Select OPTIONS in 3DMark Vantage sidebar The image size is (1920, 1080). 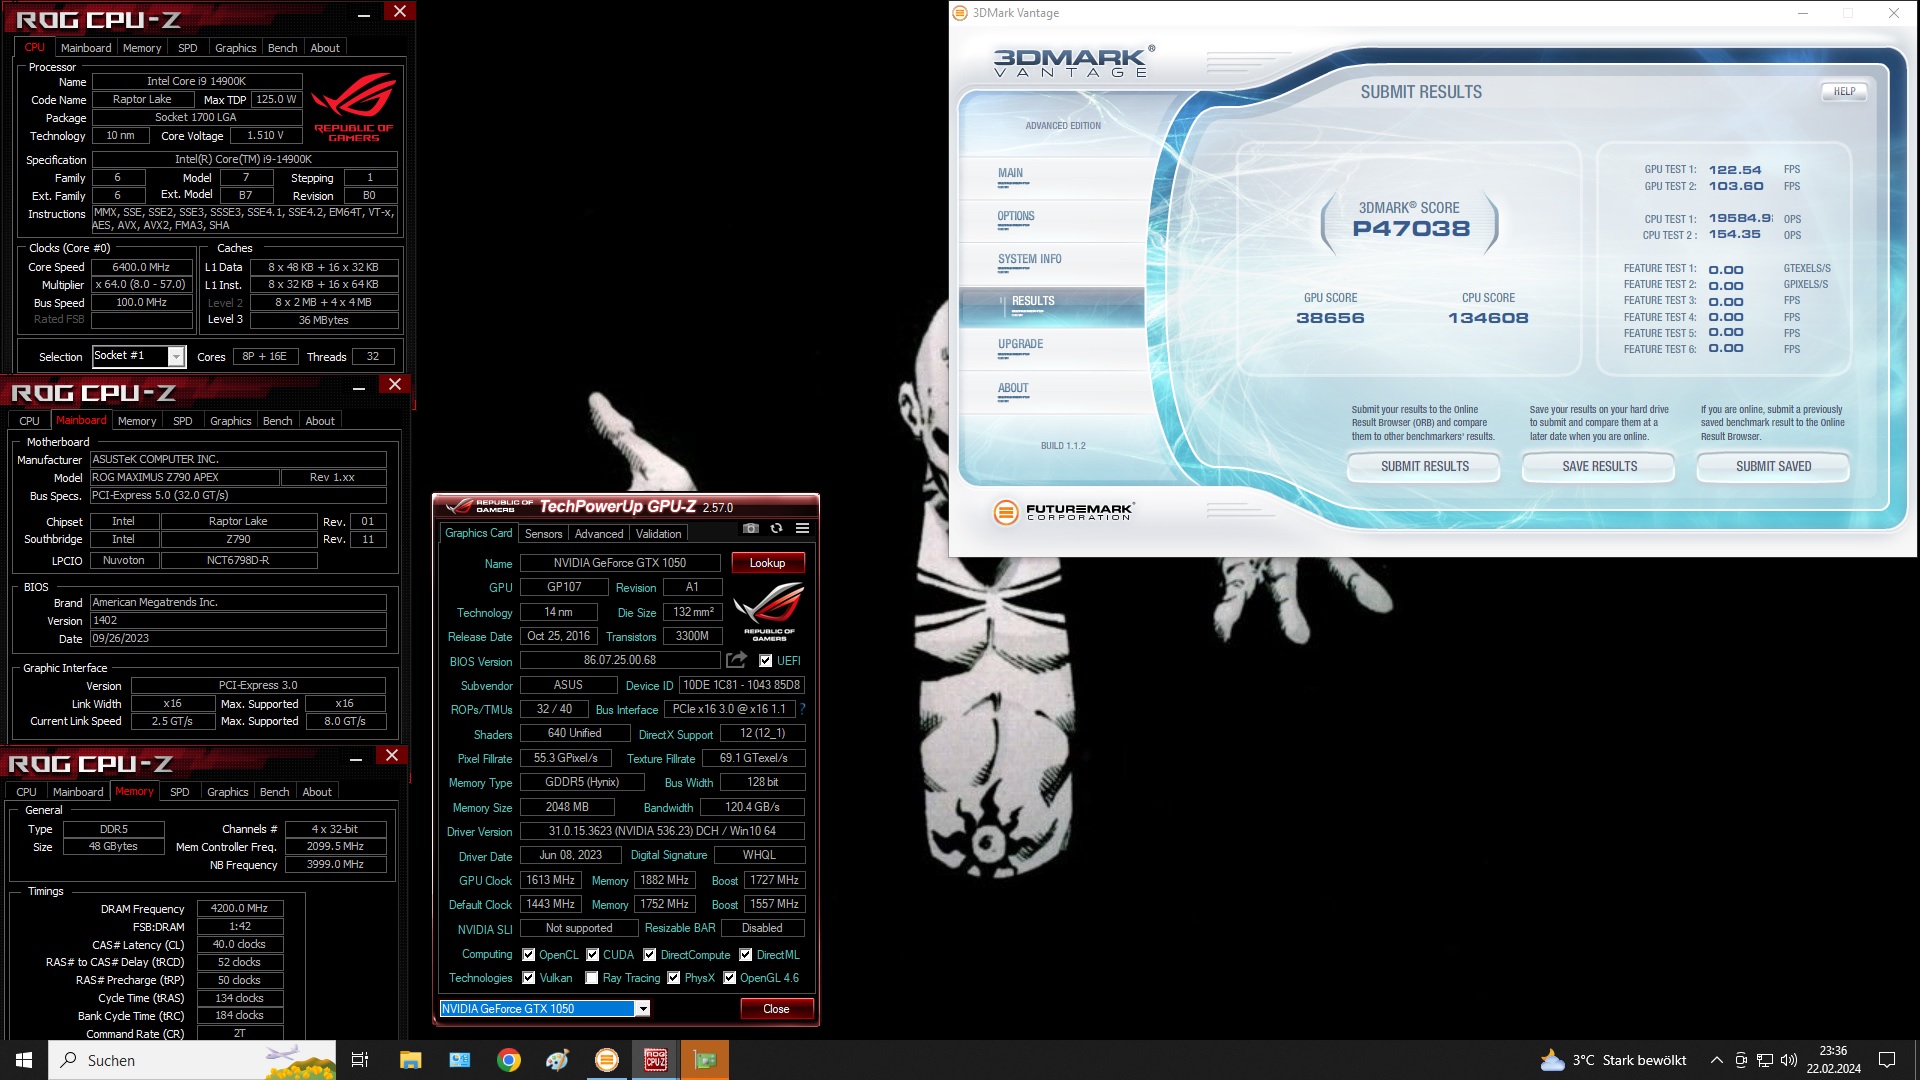click(1016, 217)
